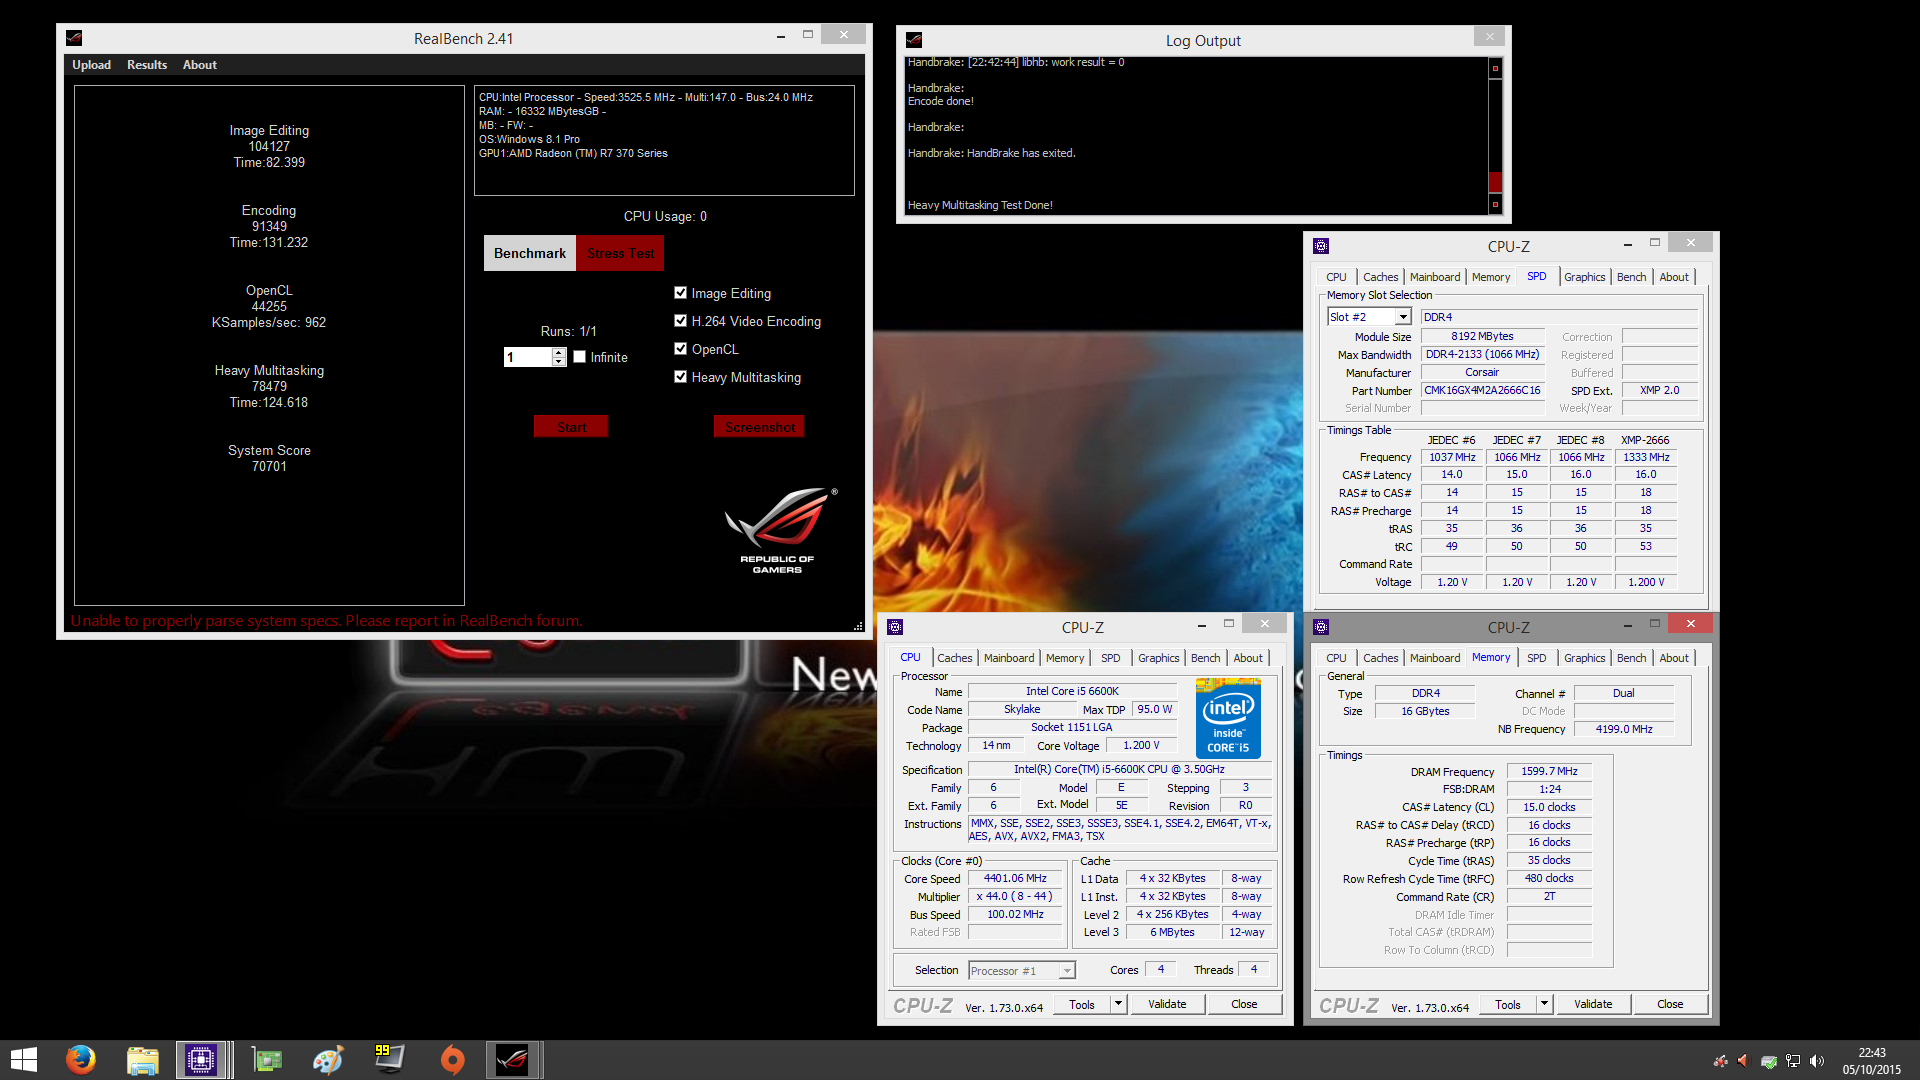The width and height of the screenshot is (1920, 1080).
Task: Open Tools dropdown arrow in CPU-Z Memory window
Action: tap(1544, 1004)
